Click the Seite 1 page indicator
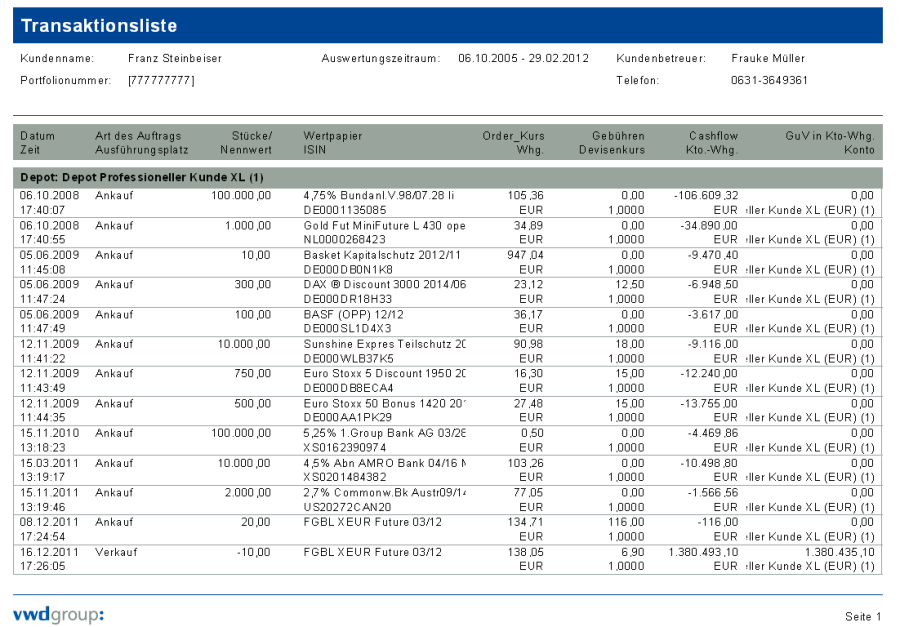This screenshot has height=627, width=900. pyautogui.click(x=863, y=616)
